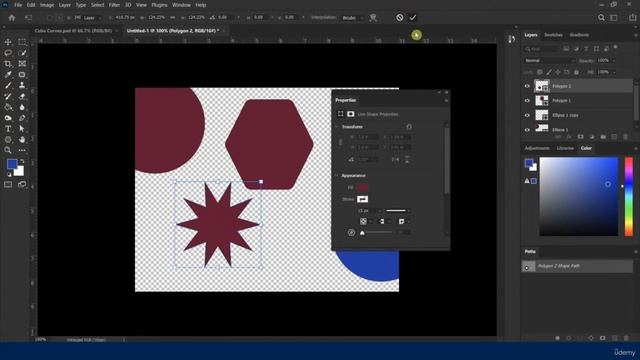Add layer mask in Layers panel footer
The image size is (640, 360).
click(580, 137)
